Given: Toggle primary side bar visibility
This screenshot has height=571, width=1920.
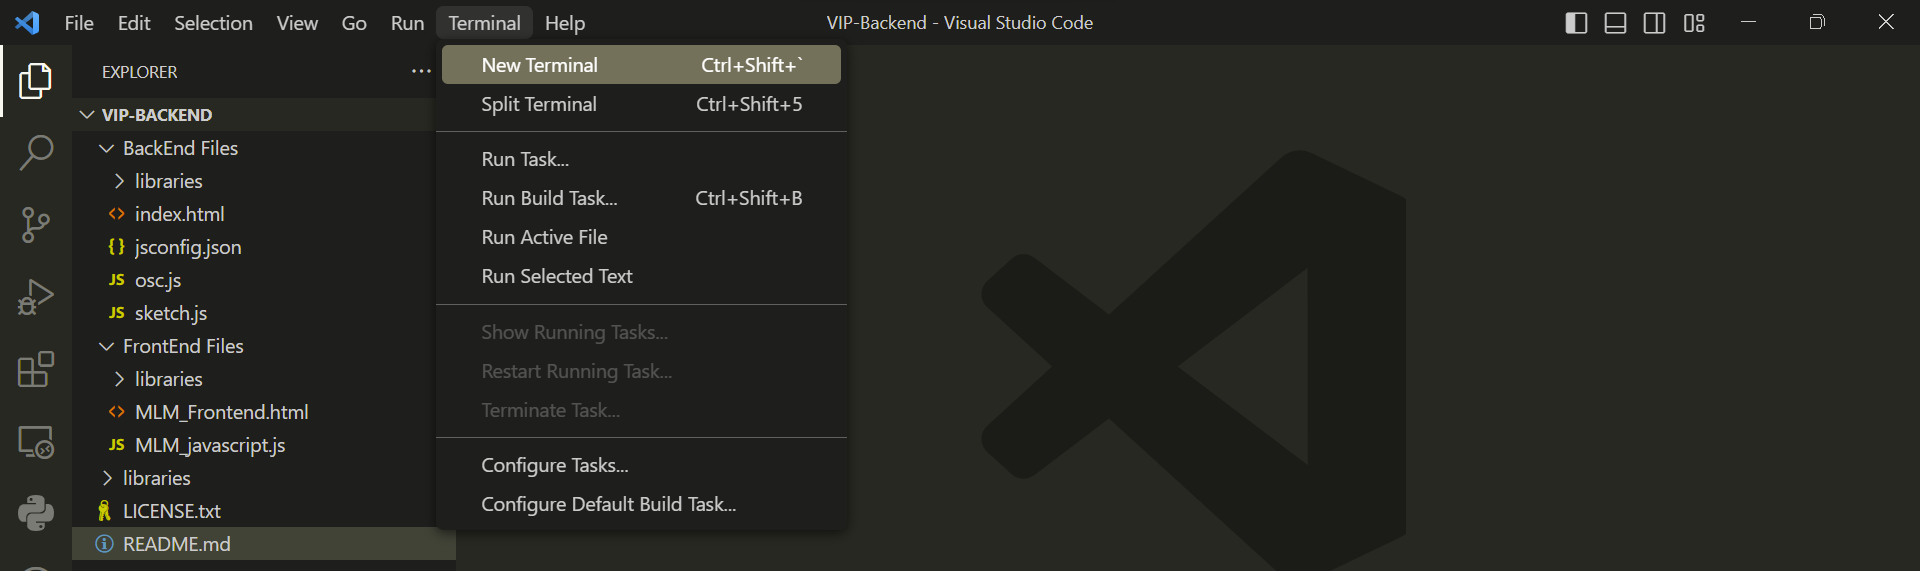Looking at the screenshot, I should [x=1576, y=22].
